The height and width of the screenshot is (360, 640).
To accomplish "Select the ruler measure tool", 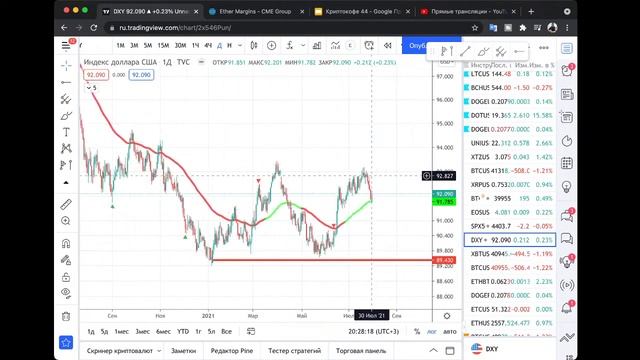I will pos(66,204).
